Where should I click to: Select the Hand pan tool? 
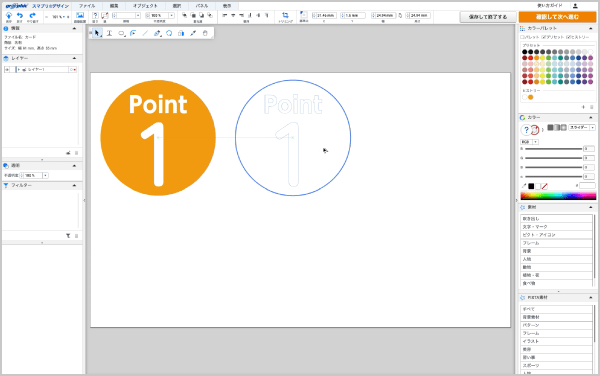(205, 33)
